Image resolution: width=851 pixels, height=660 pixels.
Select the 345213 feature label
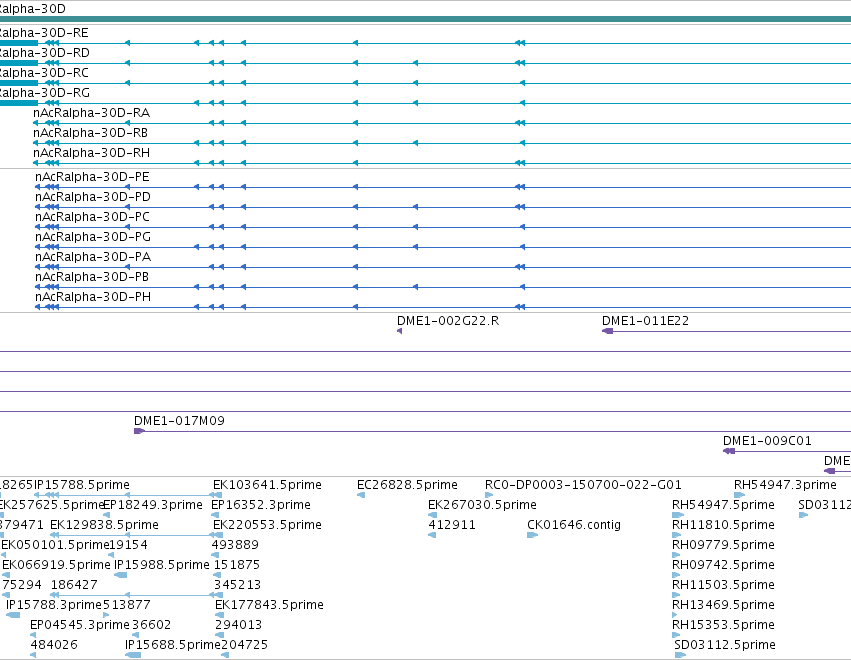pos(237,585)
